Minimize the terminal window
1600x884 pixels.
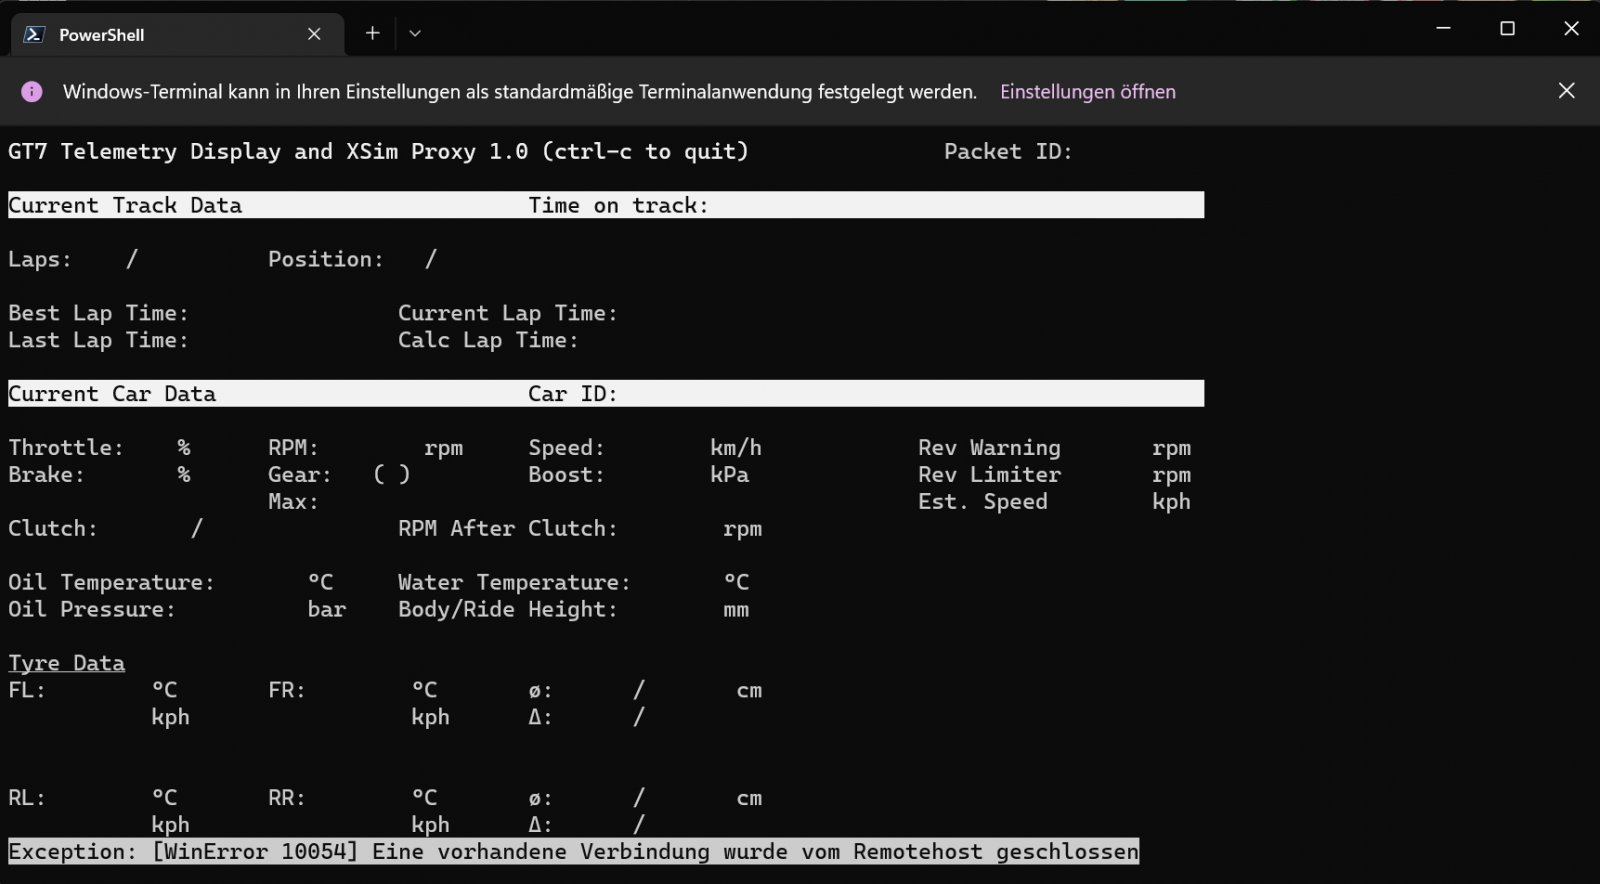pos(1443,28)
